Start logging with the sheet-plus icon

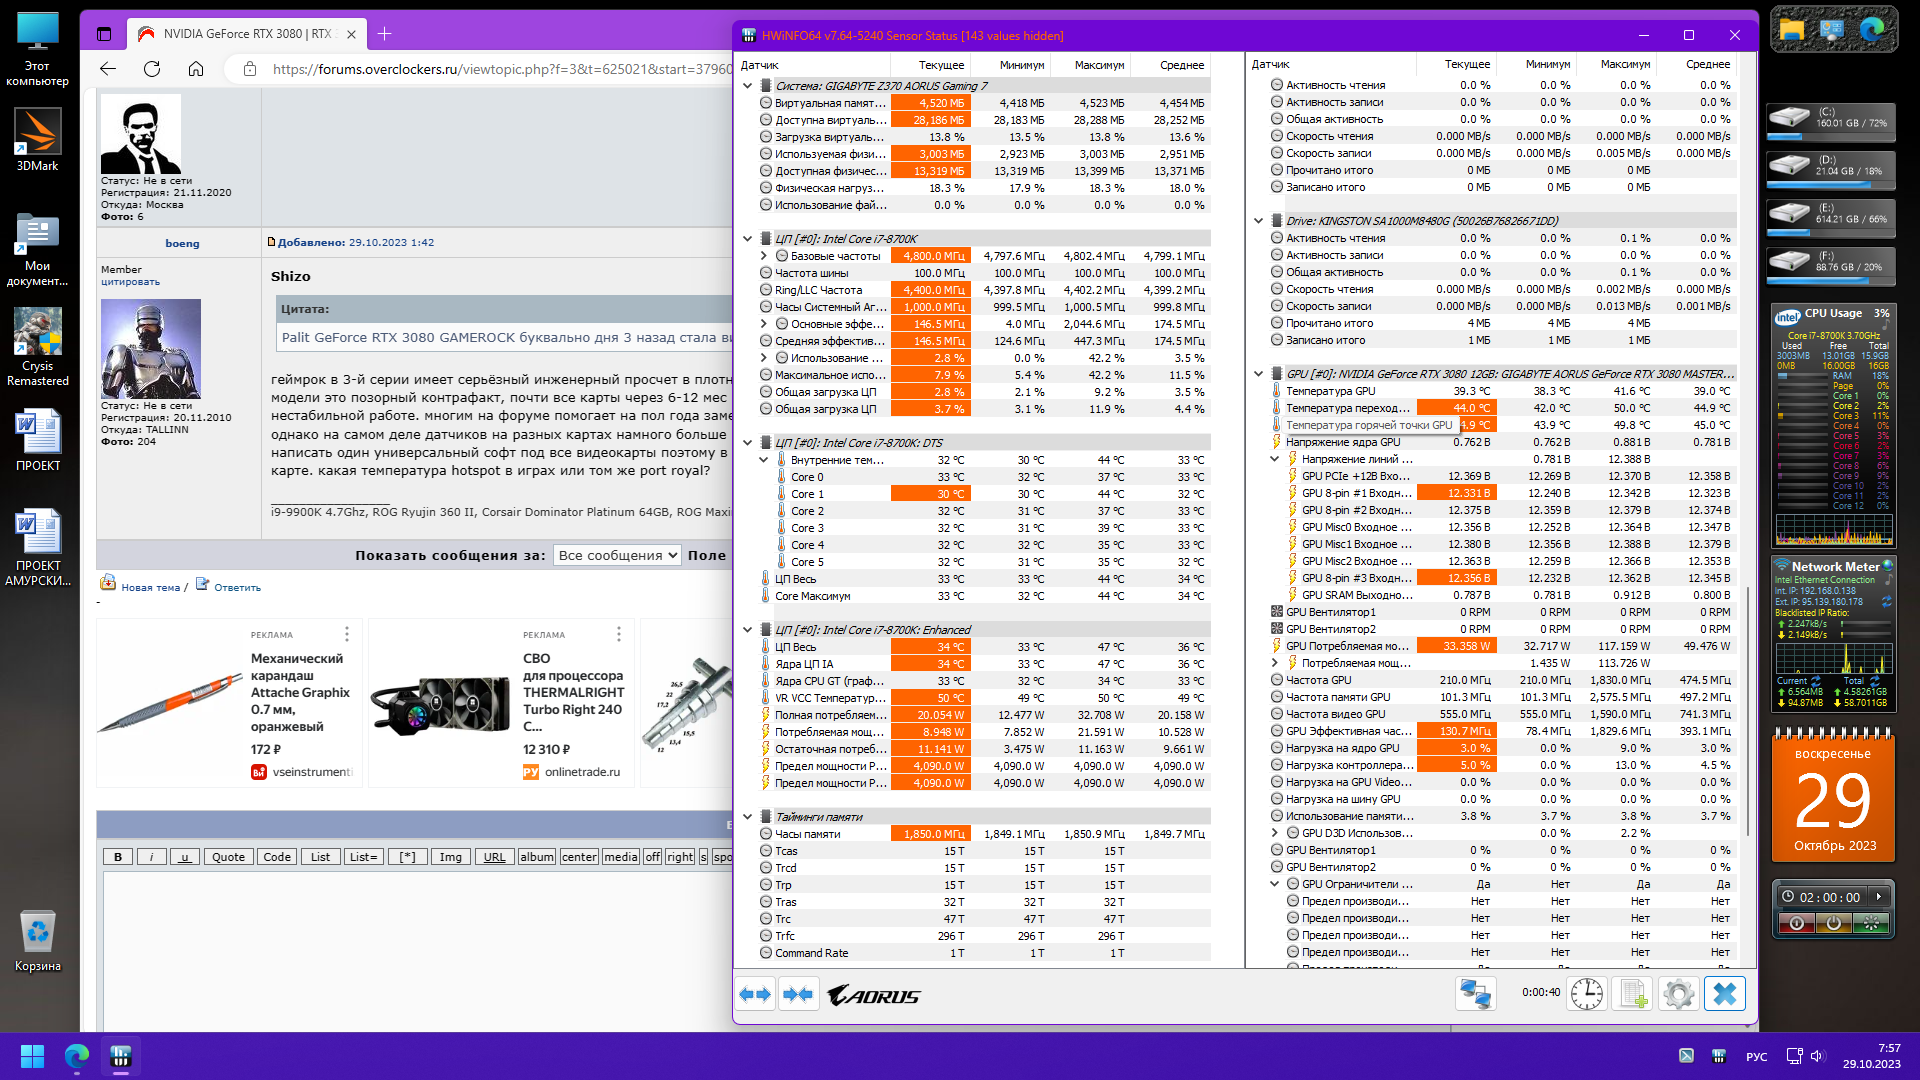tap(1632, 994)
